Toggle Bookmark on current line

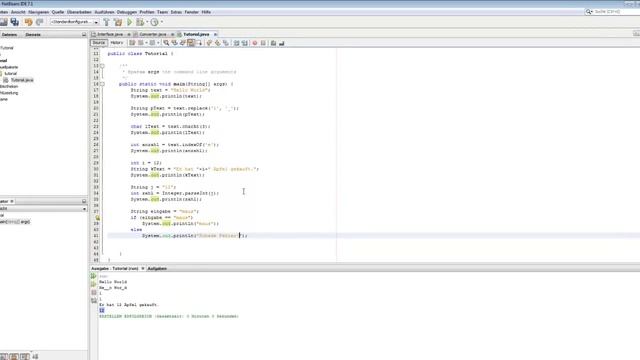[x=226, y=43]
